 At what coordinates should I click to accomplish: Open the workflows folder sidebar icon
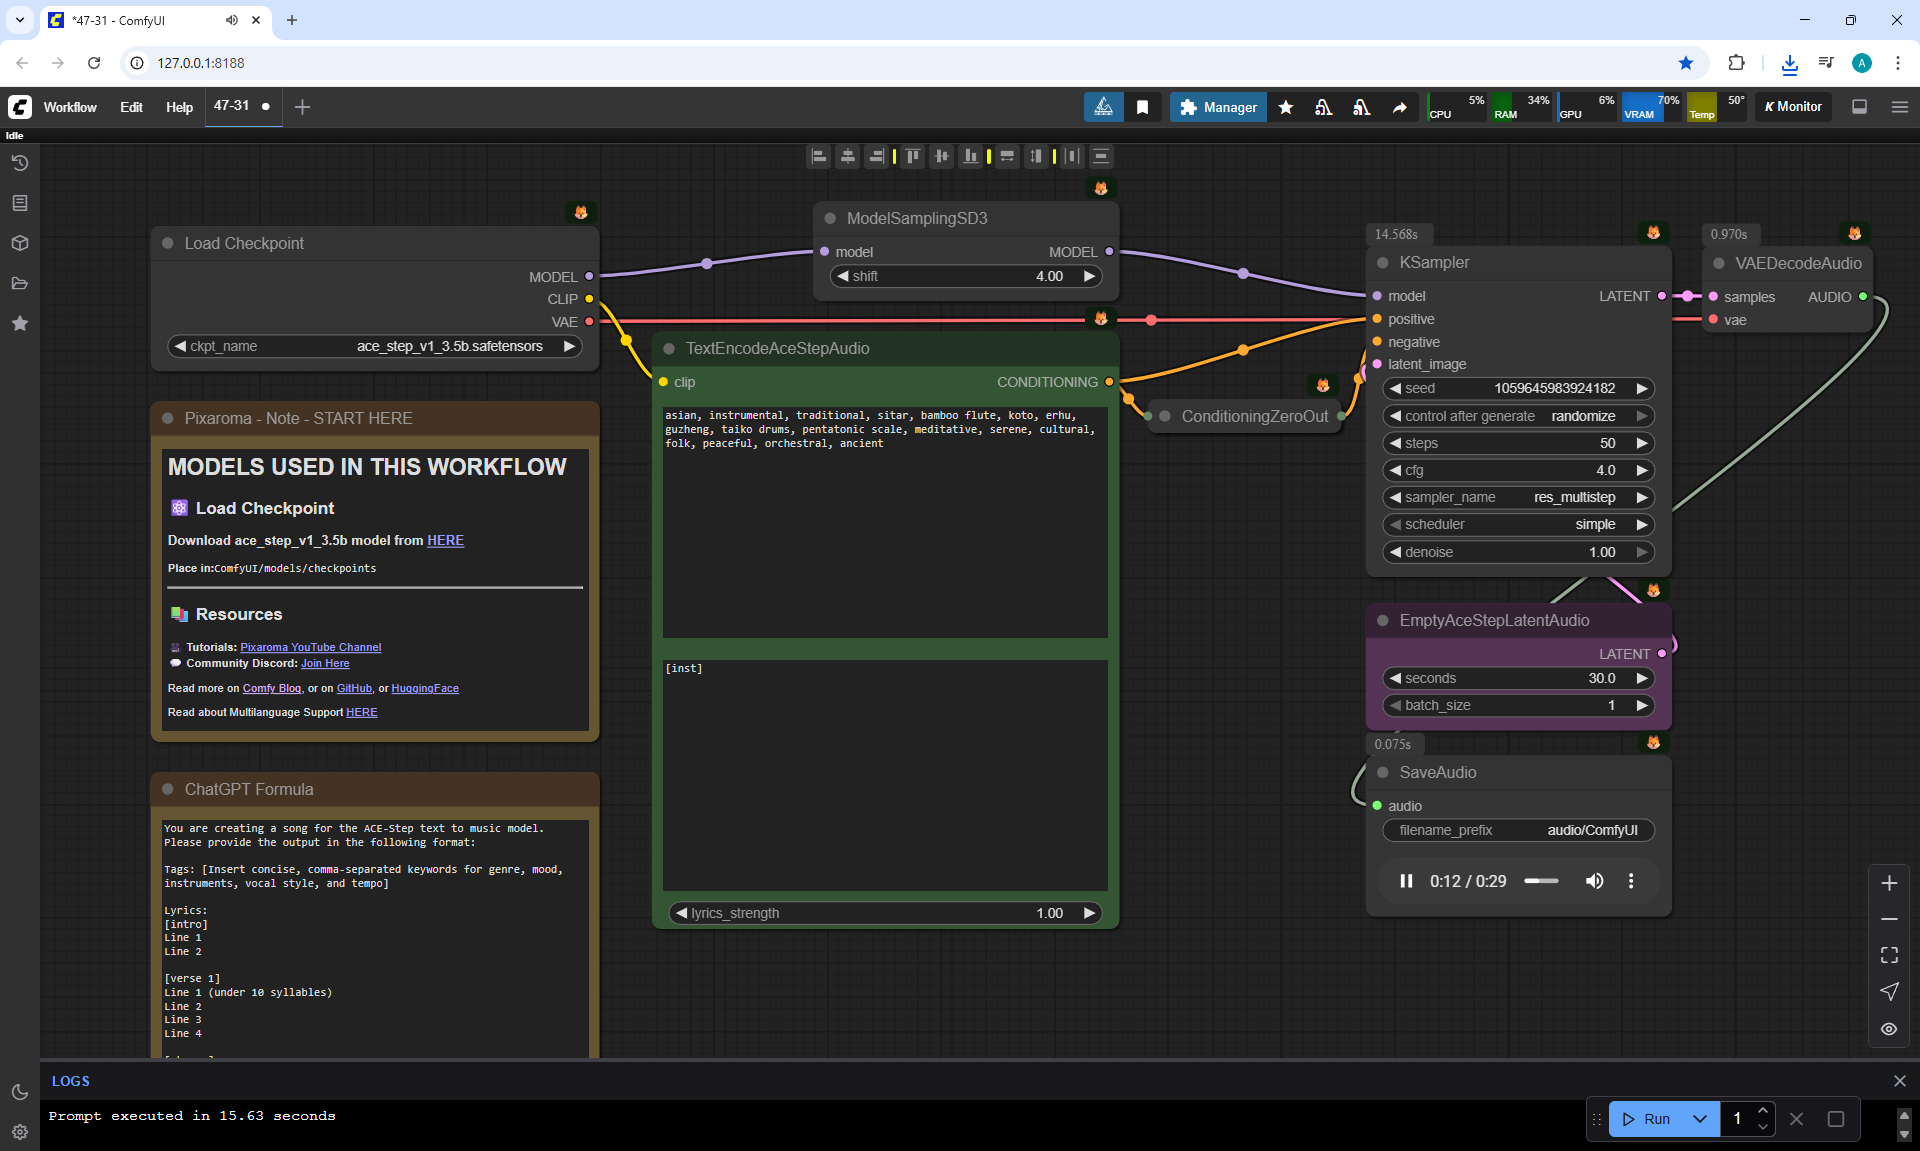coord(19,283)
